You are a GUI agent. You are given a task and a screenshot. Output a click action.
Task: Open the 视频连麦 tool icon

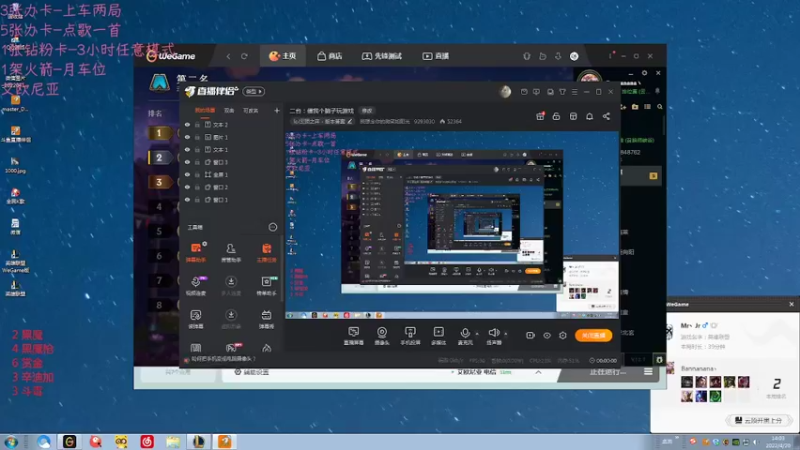[x=196, y=285]
